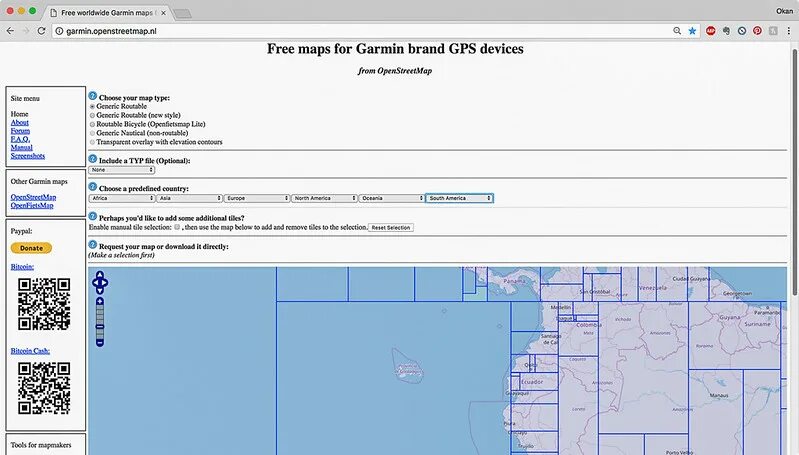Click the Bitcoin Cash: link
The width and height of the screenshot is (799, 455).
click(30, 351)
